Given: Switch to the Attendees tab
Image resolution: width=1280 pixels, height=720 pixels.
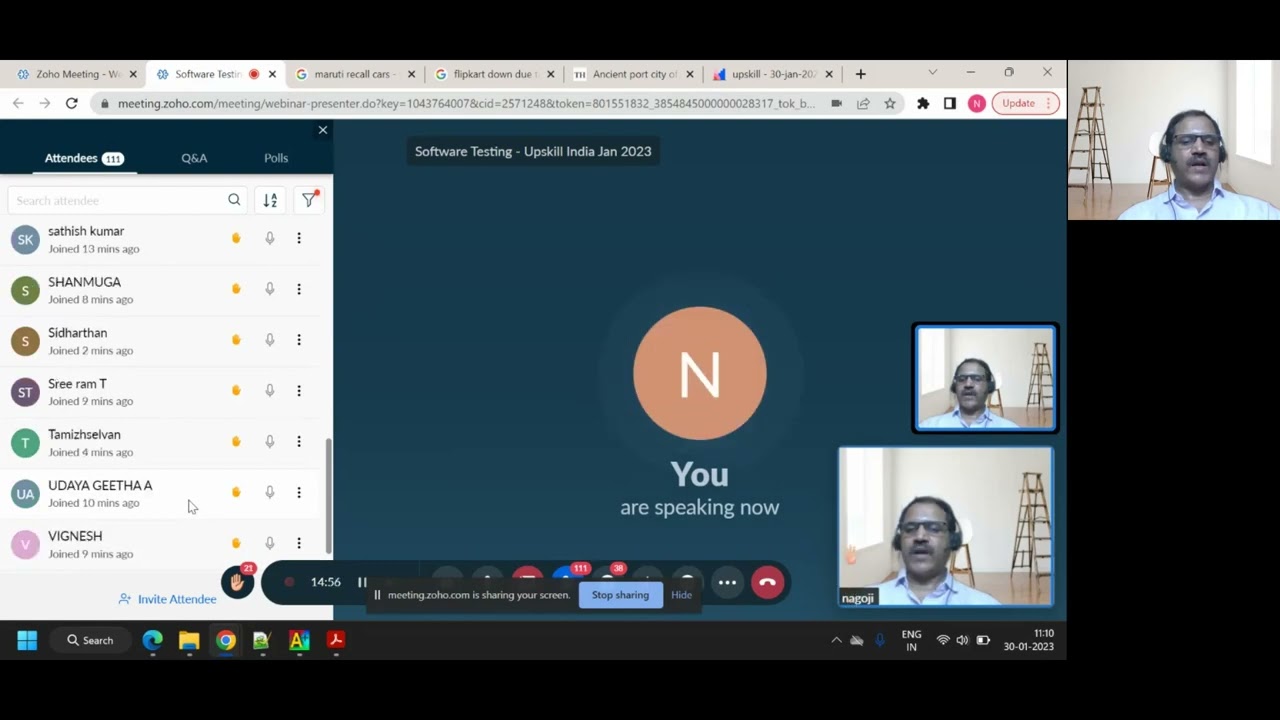Looking at the screenshot, I should pyautogui.click(x=83, y=158).
